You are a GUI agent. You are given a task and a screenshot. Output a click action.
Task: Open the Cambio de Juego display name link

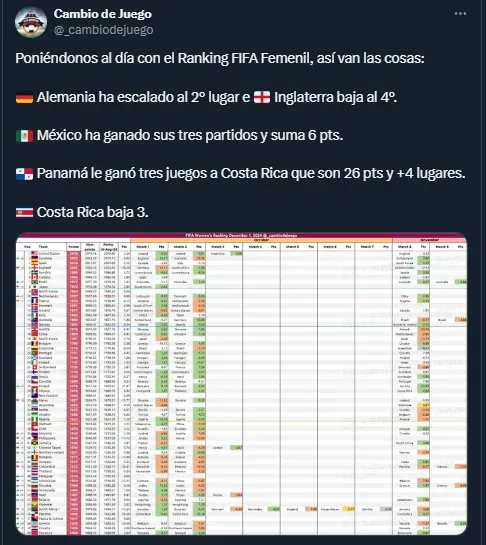(103, 14)
